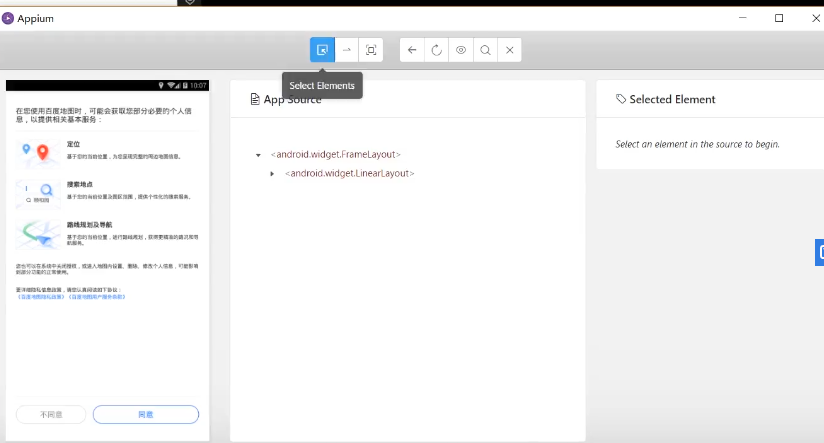This screenshot has width=824, height=443.
Task: Choose the Swipe By Coordinates tool
Action: [347, 50]
